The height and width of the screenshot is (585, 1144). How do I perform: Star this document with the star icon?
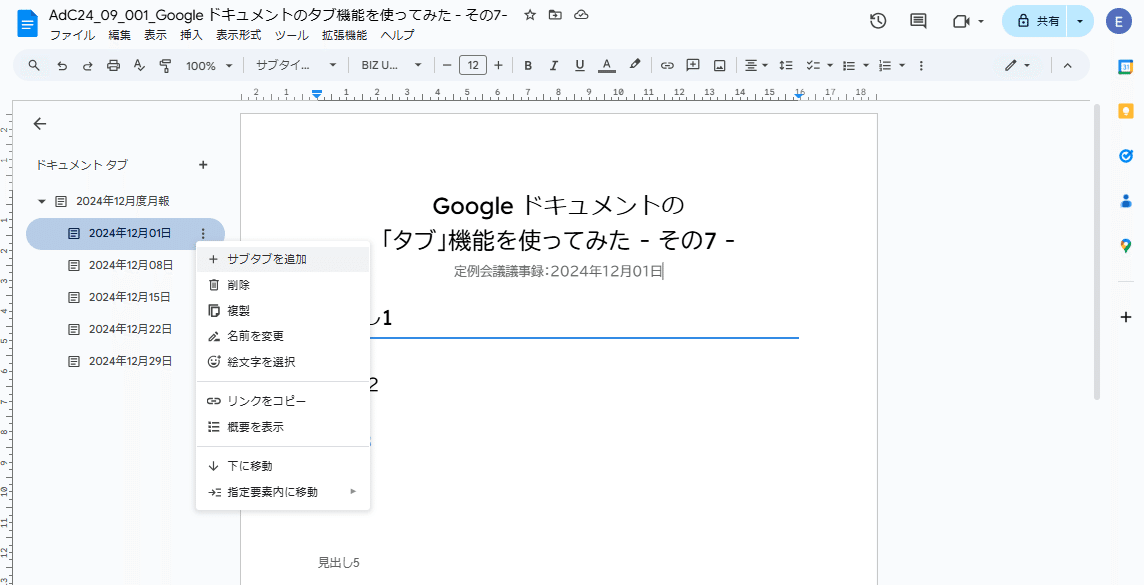530,15
